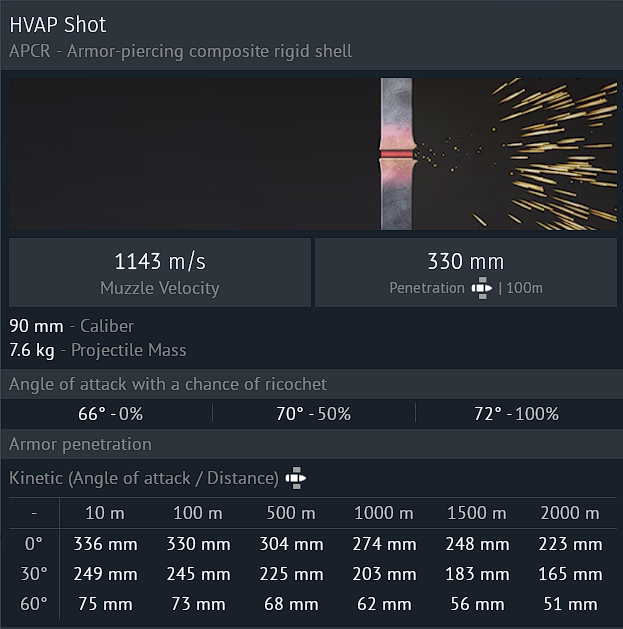Select the 70° - 50% ricochet cell
Viewport: 623px width, 629px height.
click(x=313, y=414)
